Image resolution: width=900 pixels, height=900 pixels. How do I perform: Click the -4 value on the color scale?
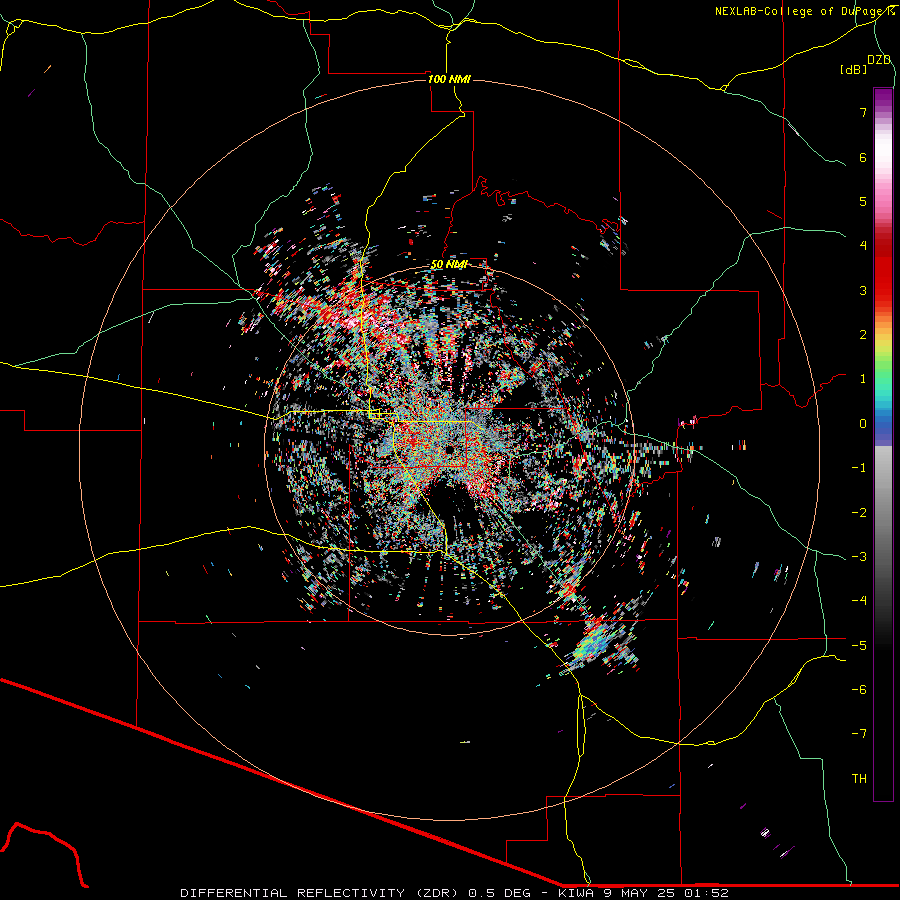[859, 601]
